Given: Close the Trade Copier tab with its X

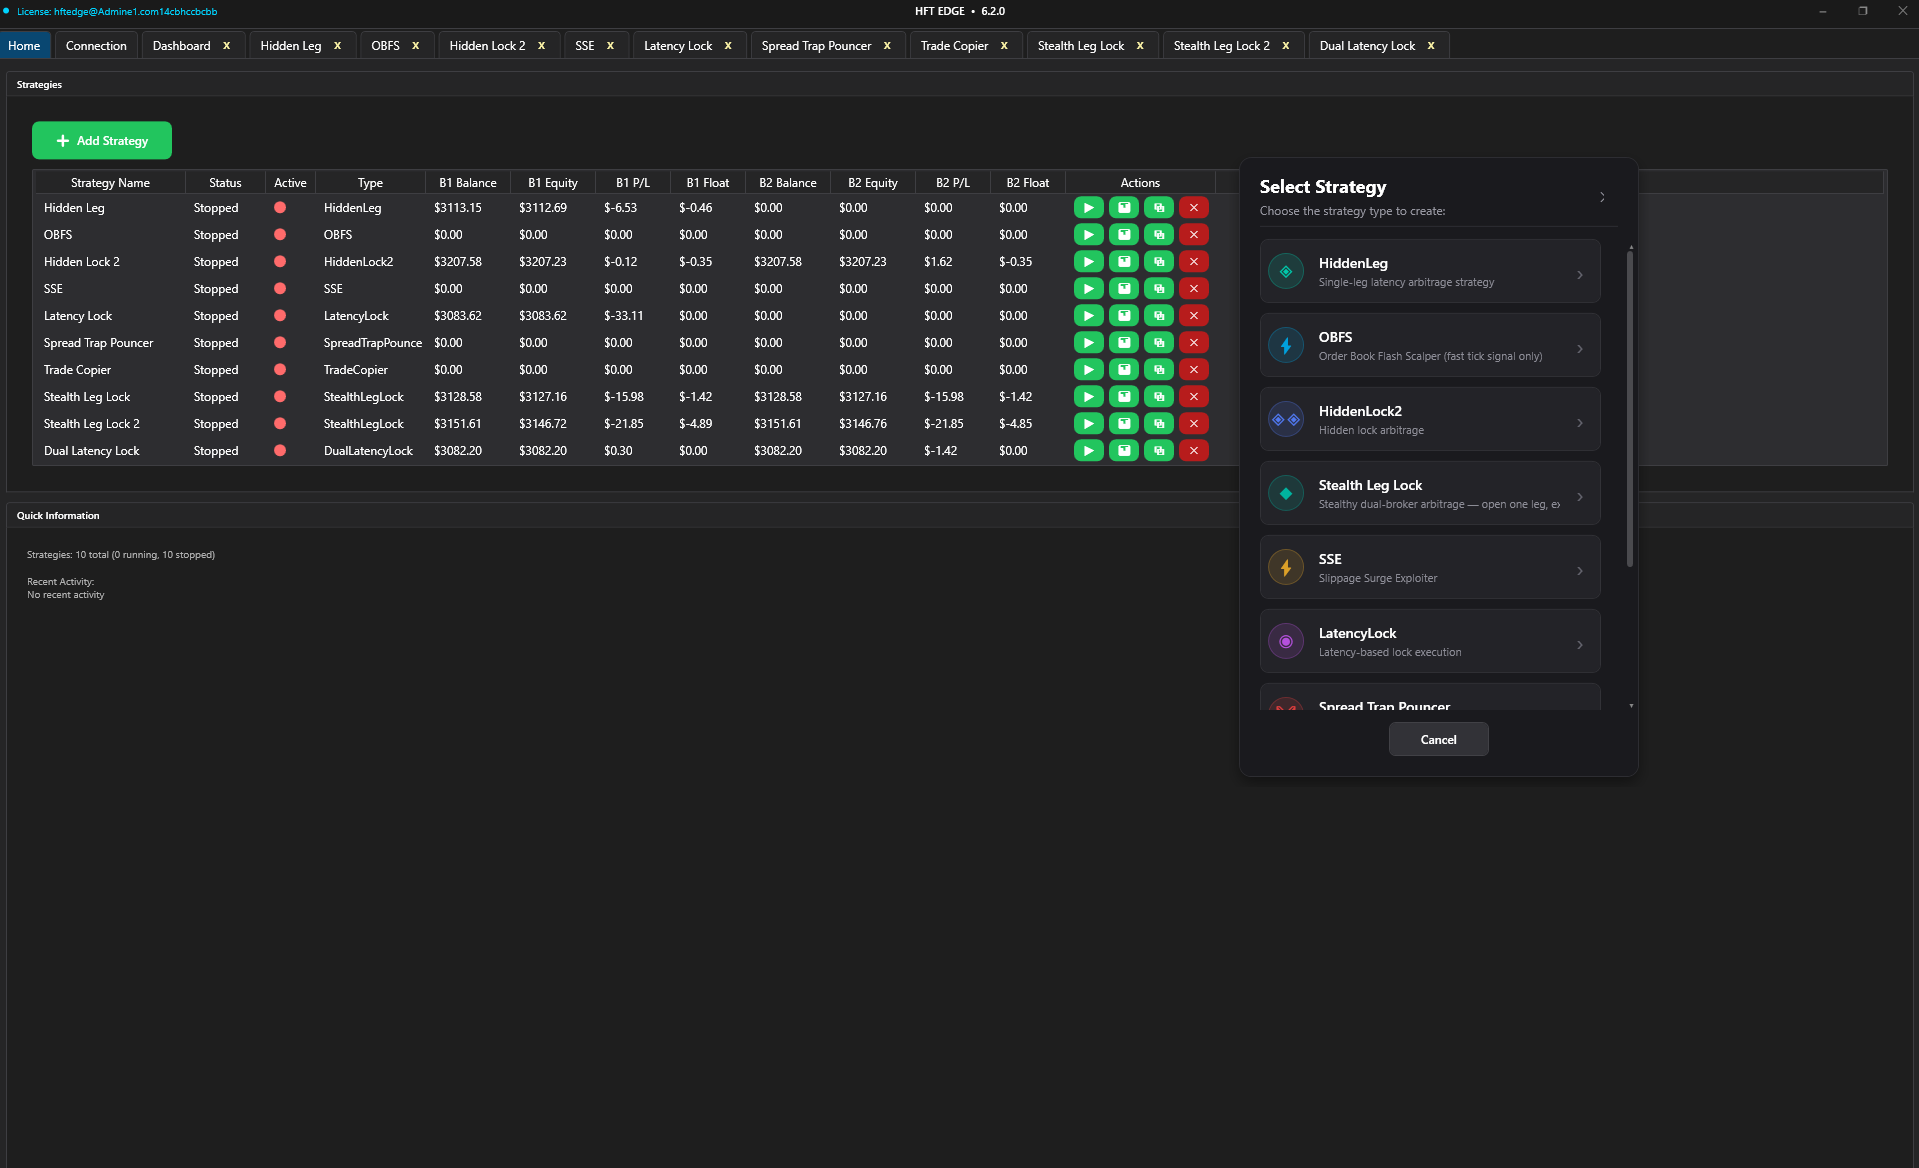Looking at the screenshot, I should 1004,46.
